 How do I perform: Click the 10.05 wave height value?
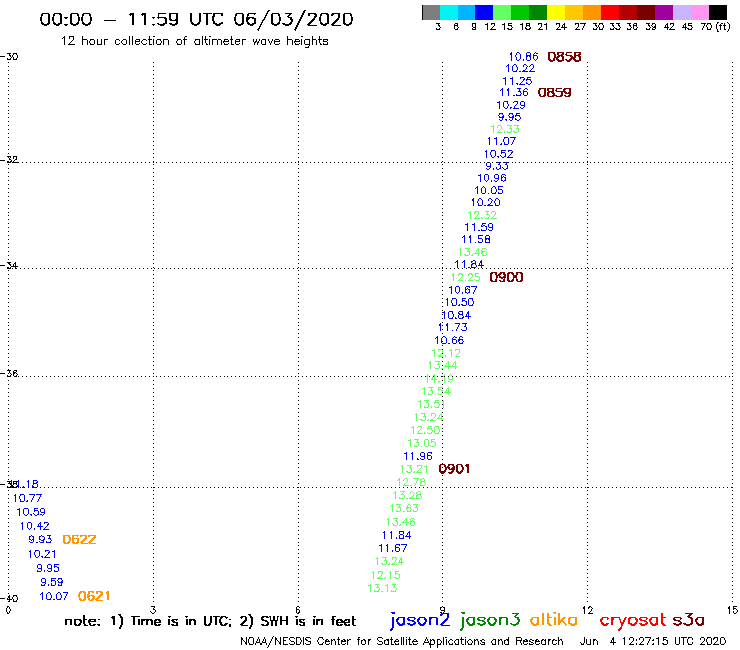(x=489, y=190)
